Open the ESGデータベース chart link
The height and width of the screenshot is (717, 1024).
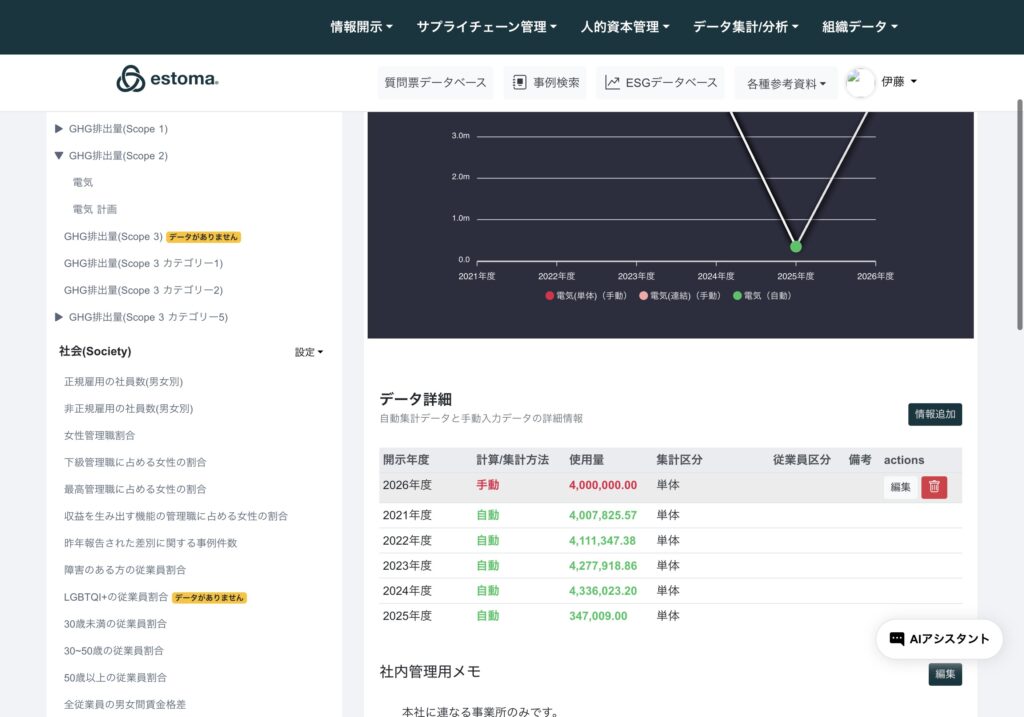pos(661,83)
